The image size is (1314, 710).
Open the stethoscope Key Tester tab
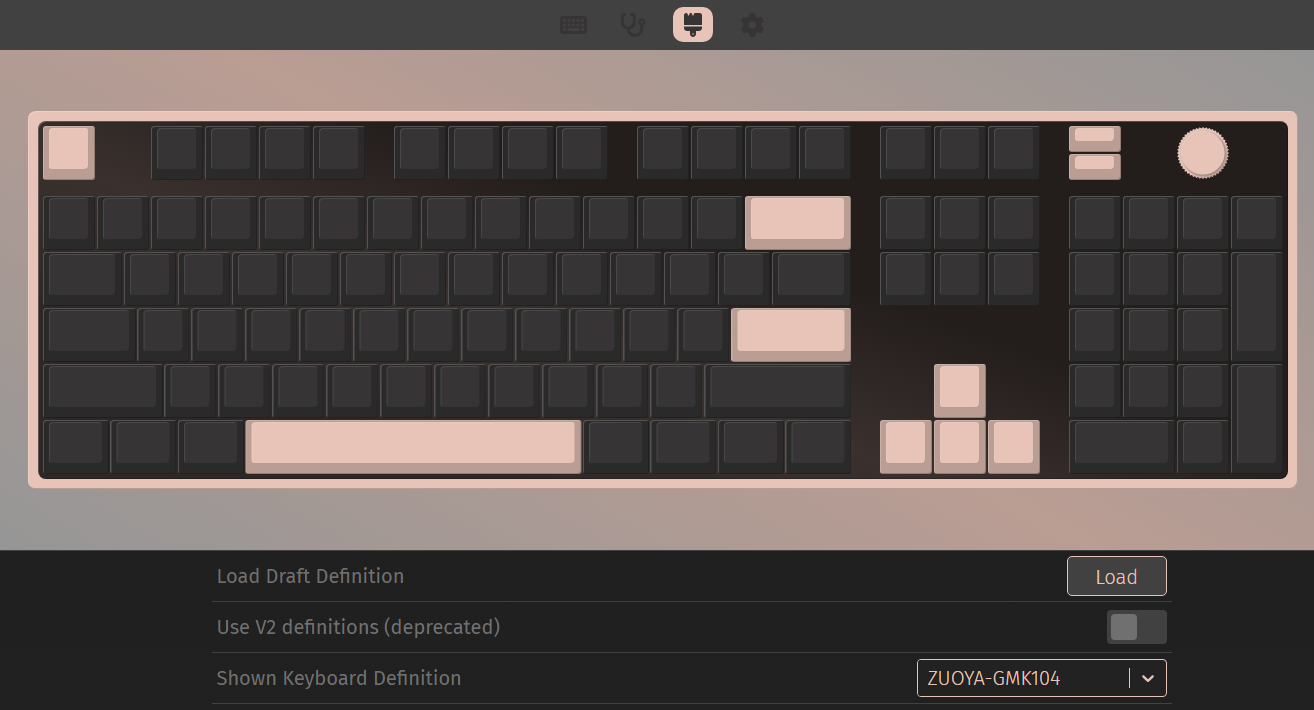coord(632,24)
